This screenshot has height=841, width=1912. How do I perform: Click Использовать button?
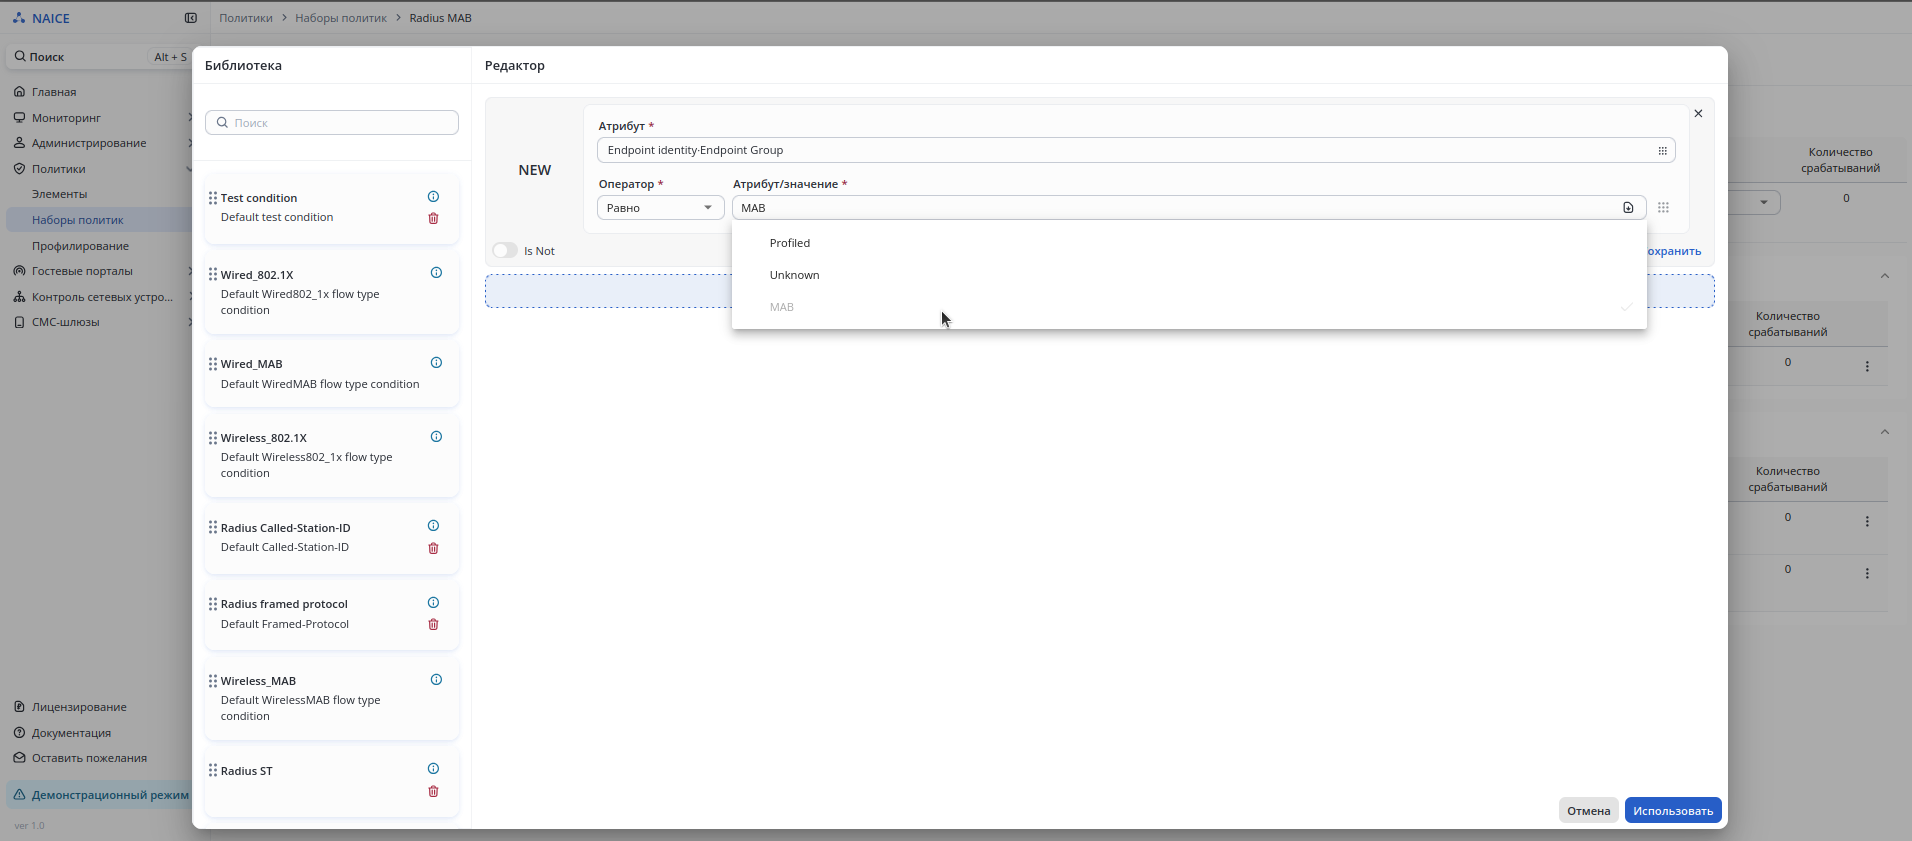pos(1673,810)
